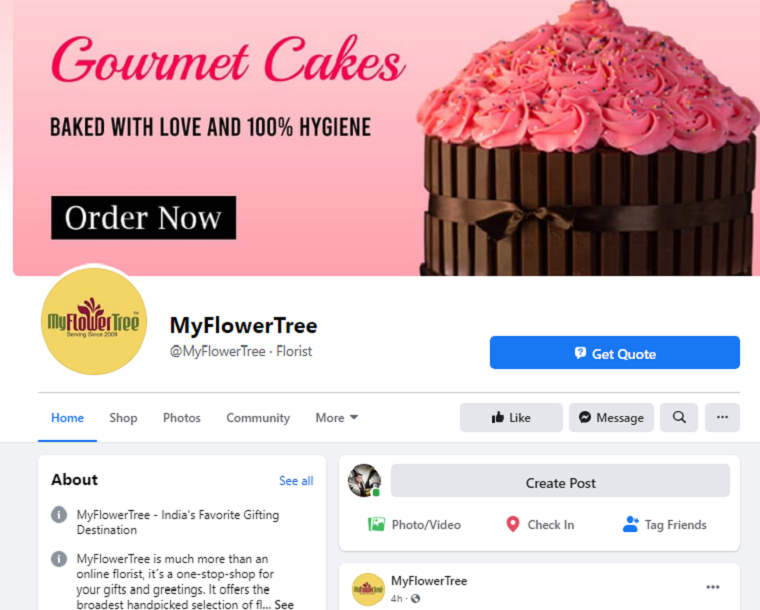Select the Home tab
The width and height of the screenshot is (760, 610).
point(67,418)
